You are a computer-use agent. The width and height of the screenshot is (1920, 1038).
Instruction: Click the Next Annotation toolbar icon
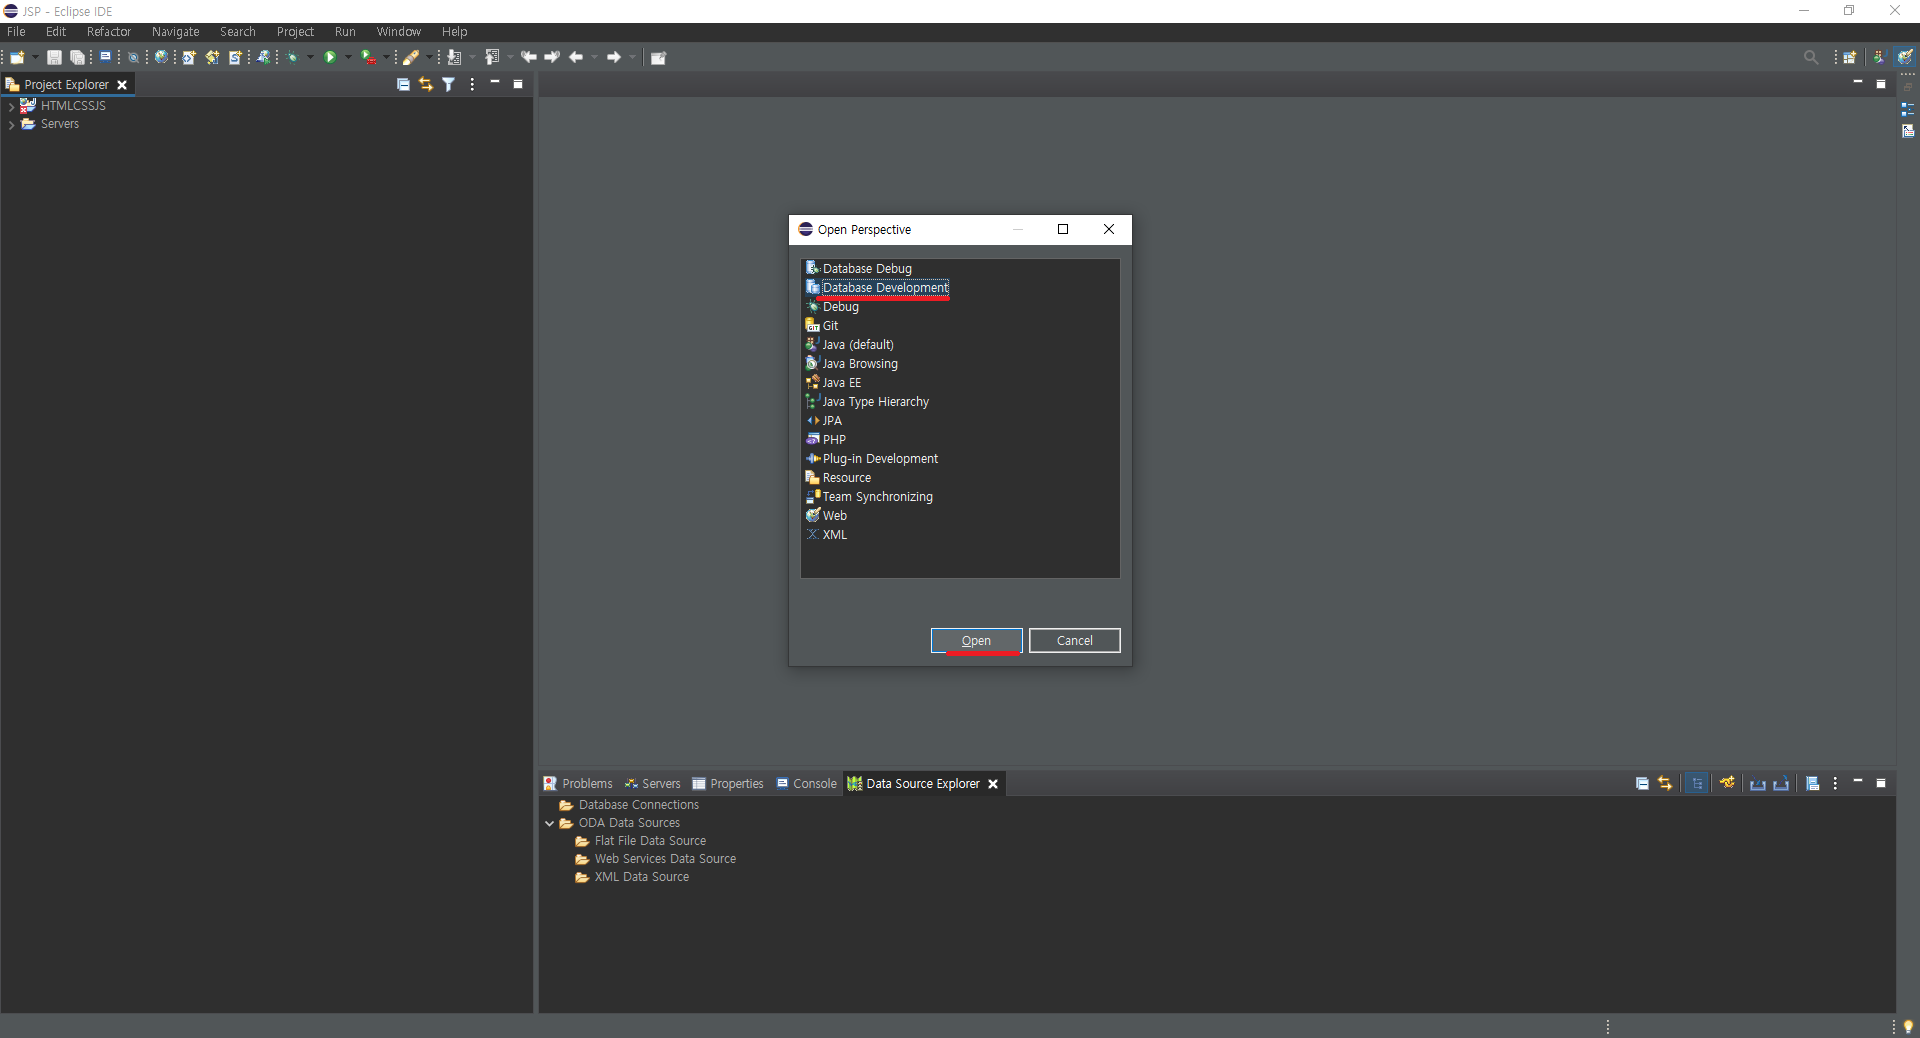pyautogui.click(x=454, y=57)
